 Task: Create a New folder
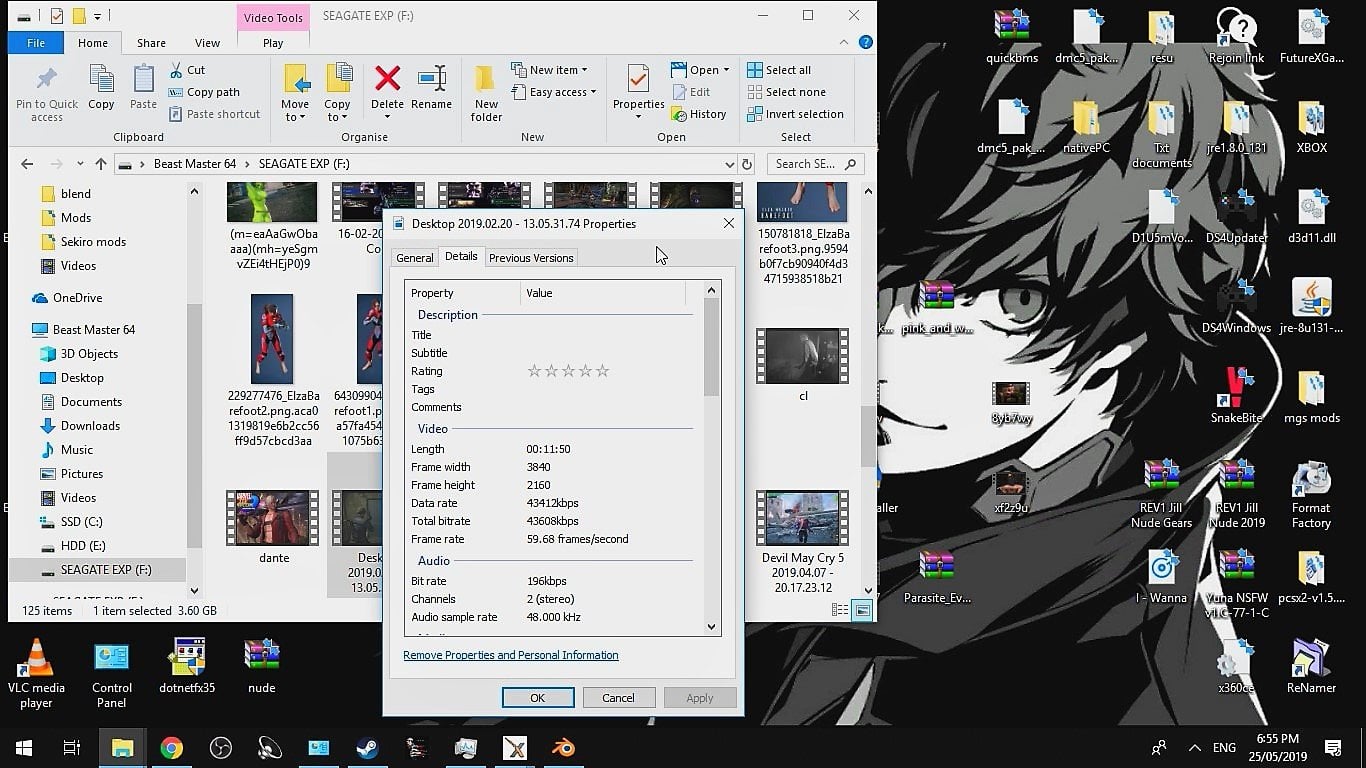pyautogui.click(x=486, y=93)
